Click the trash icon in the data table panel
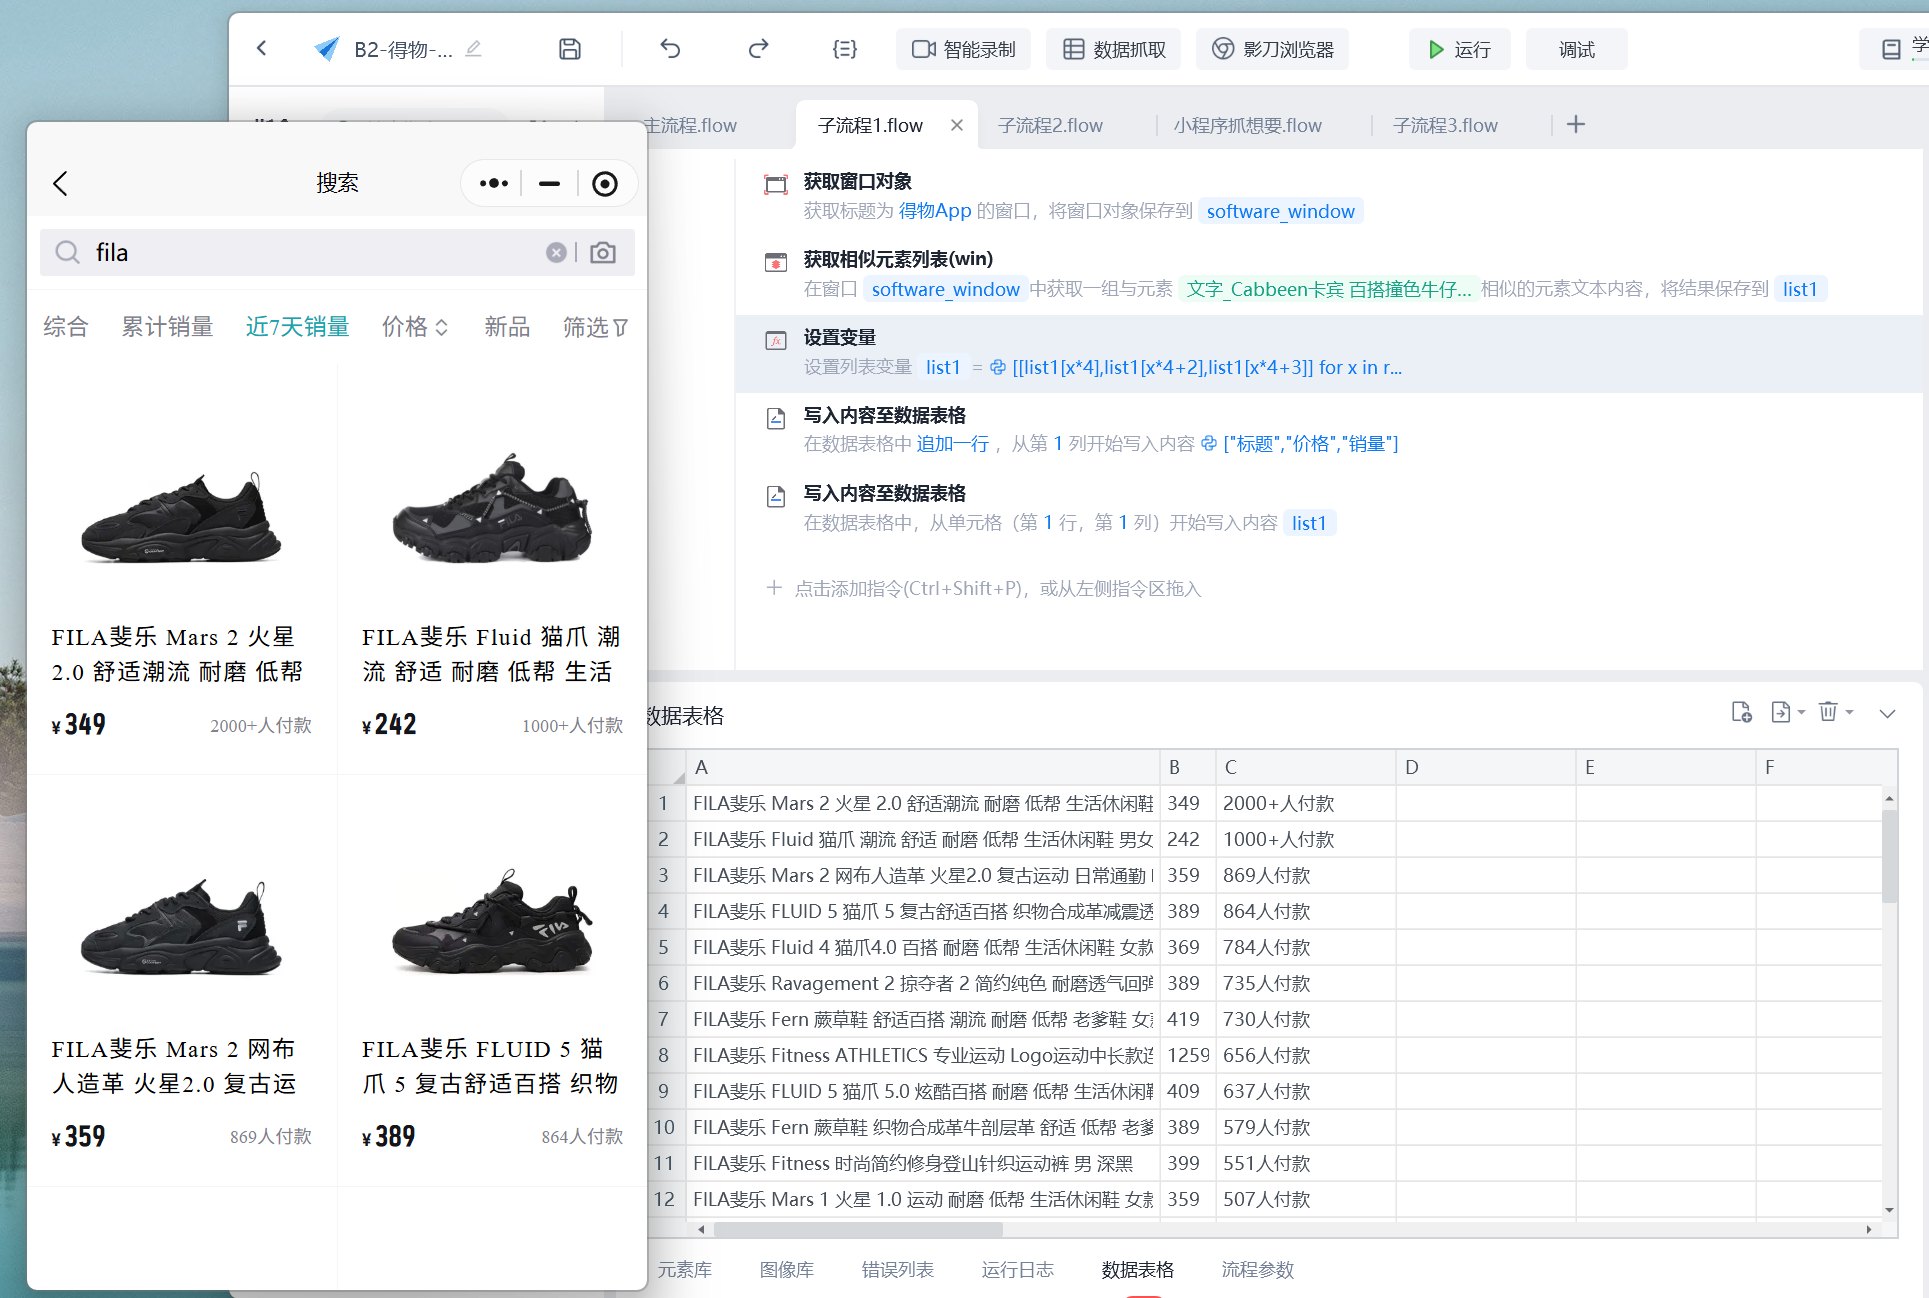The height and width of the screenshot is (1298, 1929). click(x=1828, y=712)
